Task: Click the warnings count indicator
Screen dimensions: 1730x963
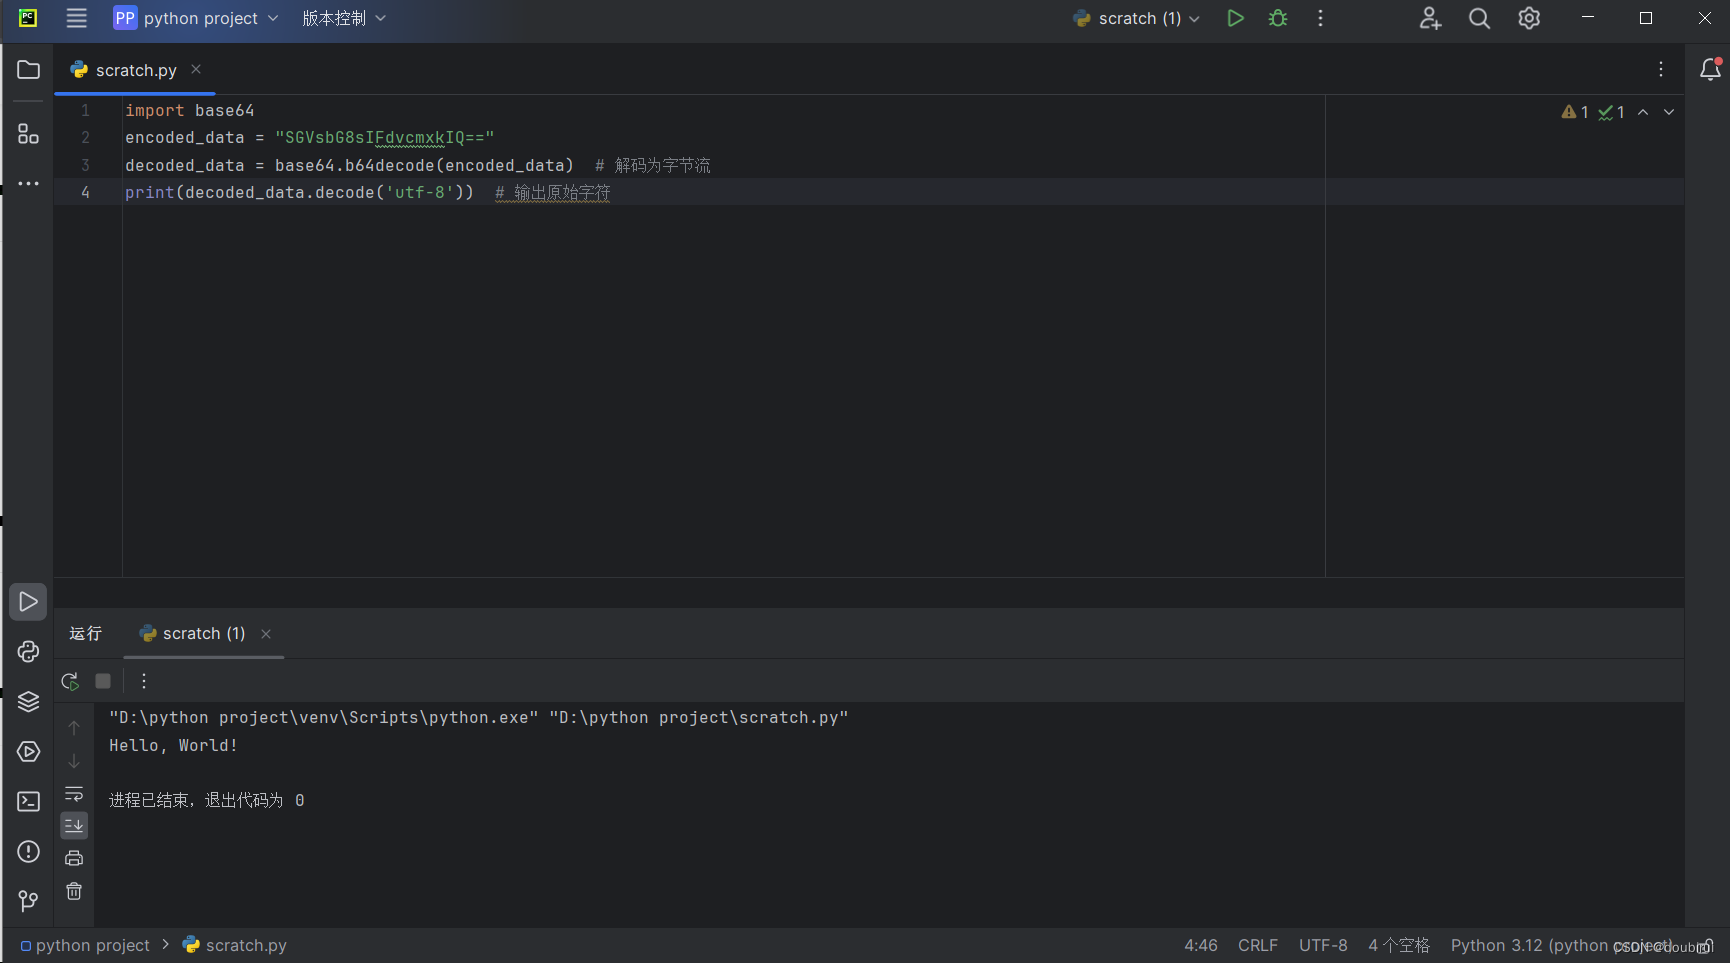Action: [1575, 112]
